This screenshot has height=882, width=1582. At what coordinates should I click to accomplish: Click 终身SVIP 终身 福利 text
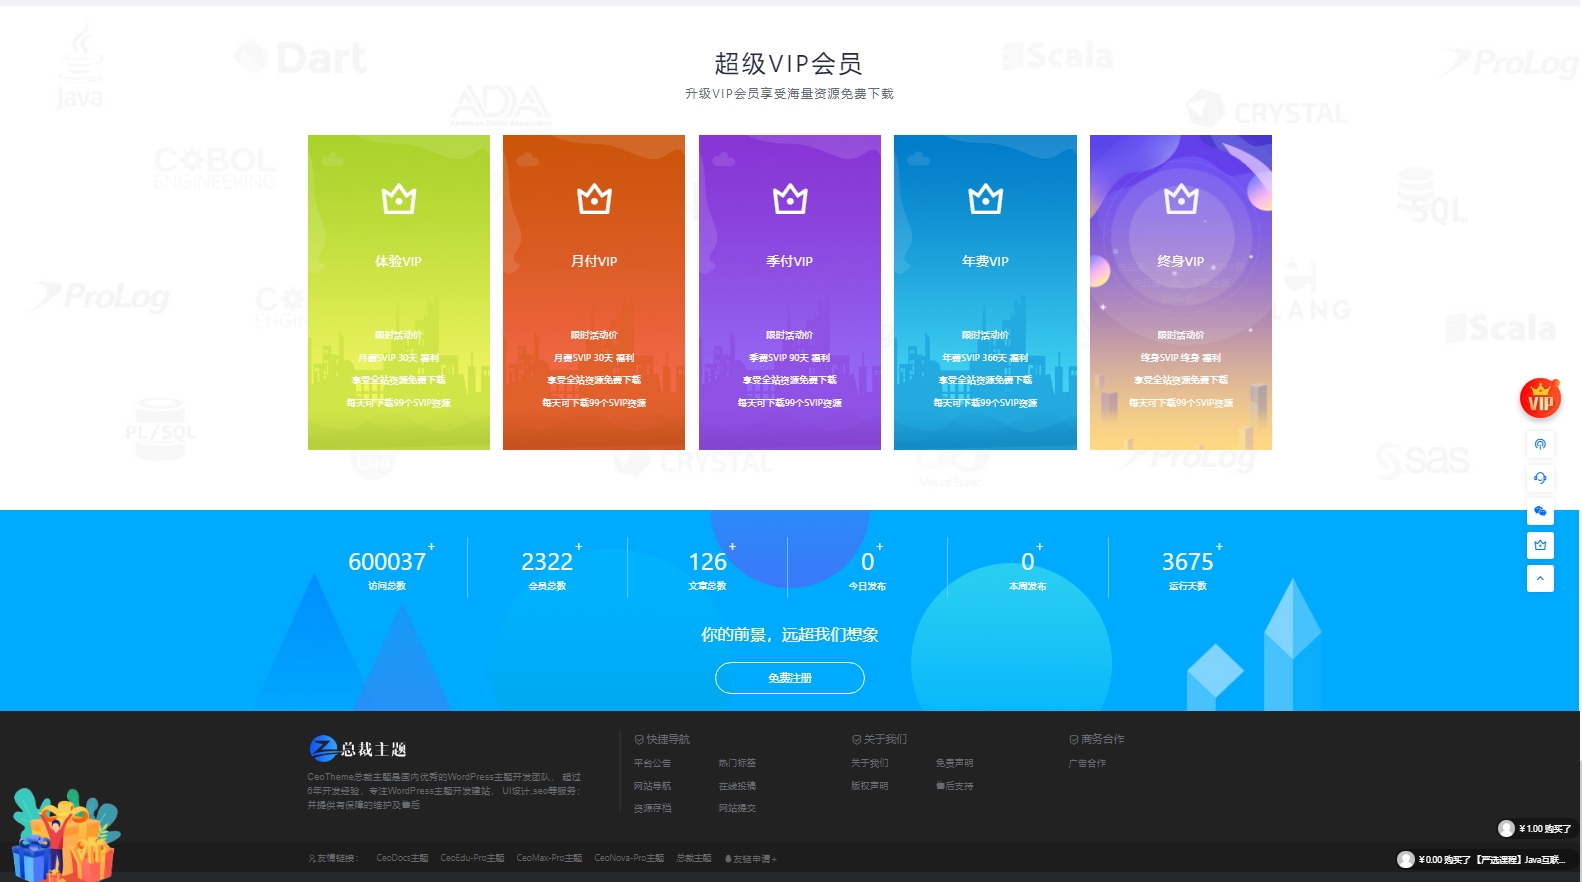pos(1181,357)
